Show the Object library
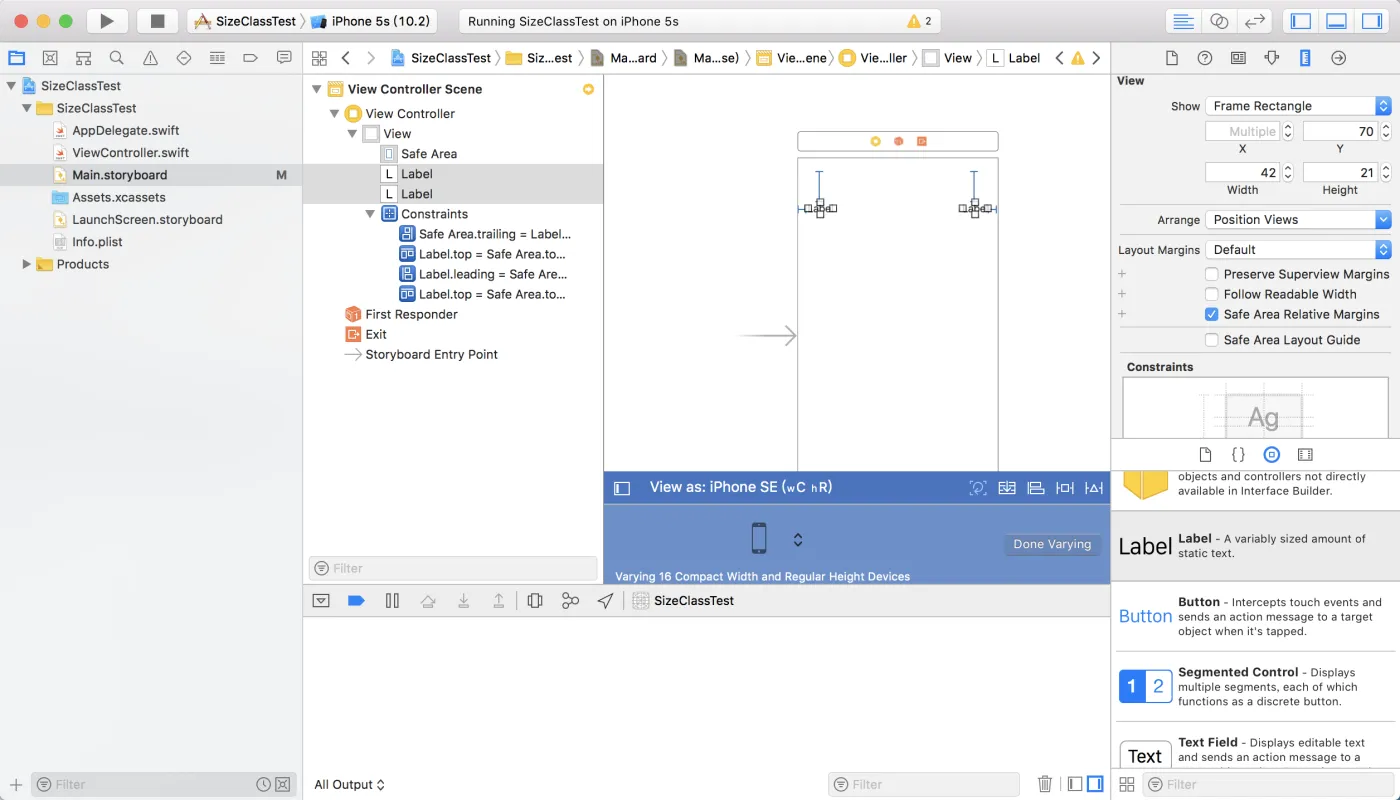The image size is (1400, 800). (1271, 454)
